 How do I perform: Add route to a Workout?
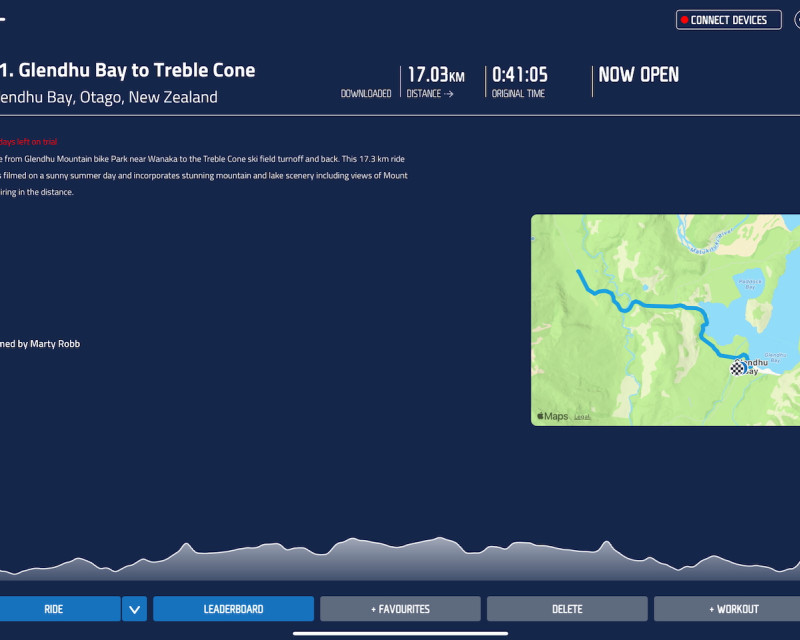733,609
